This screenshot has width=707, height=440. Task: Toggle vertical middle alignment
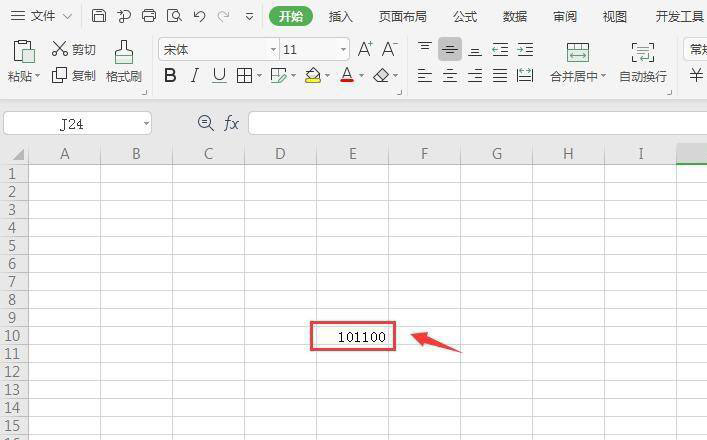click(450, 49)
